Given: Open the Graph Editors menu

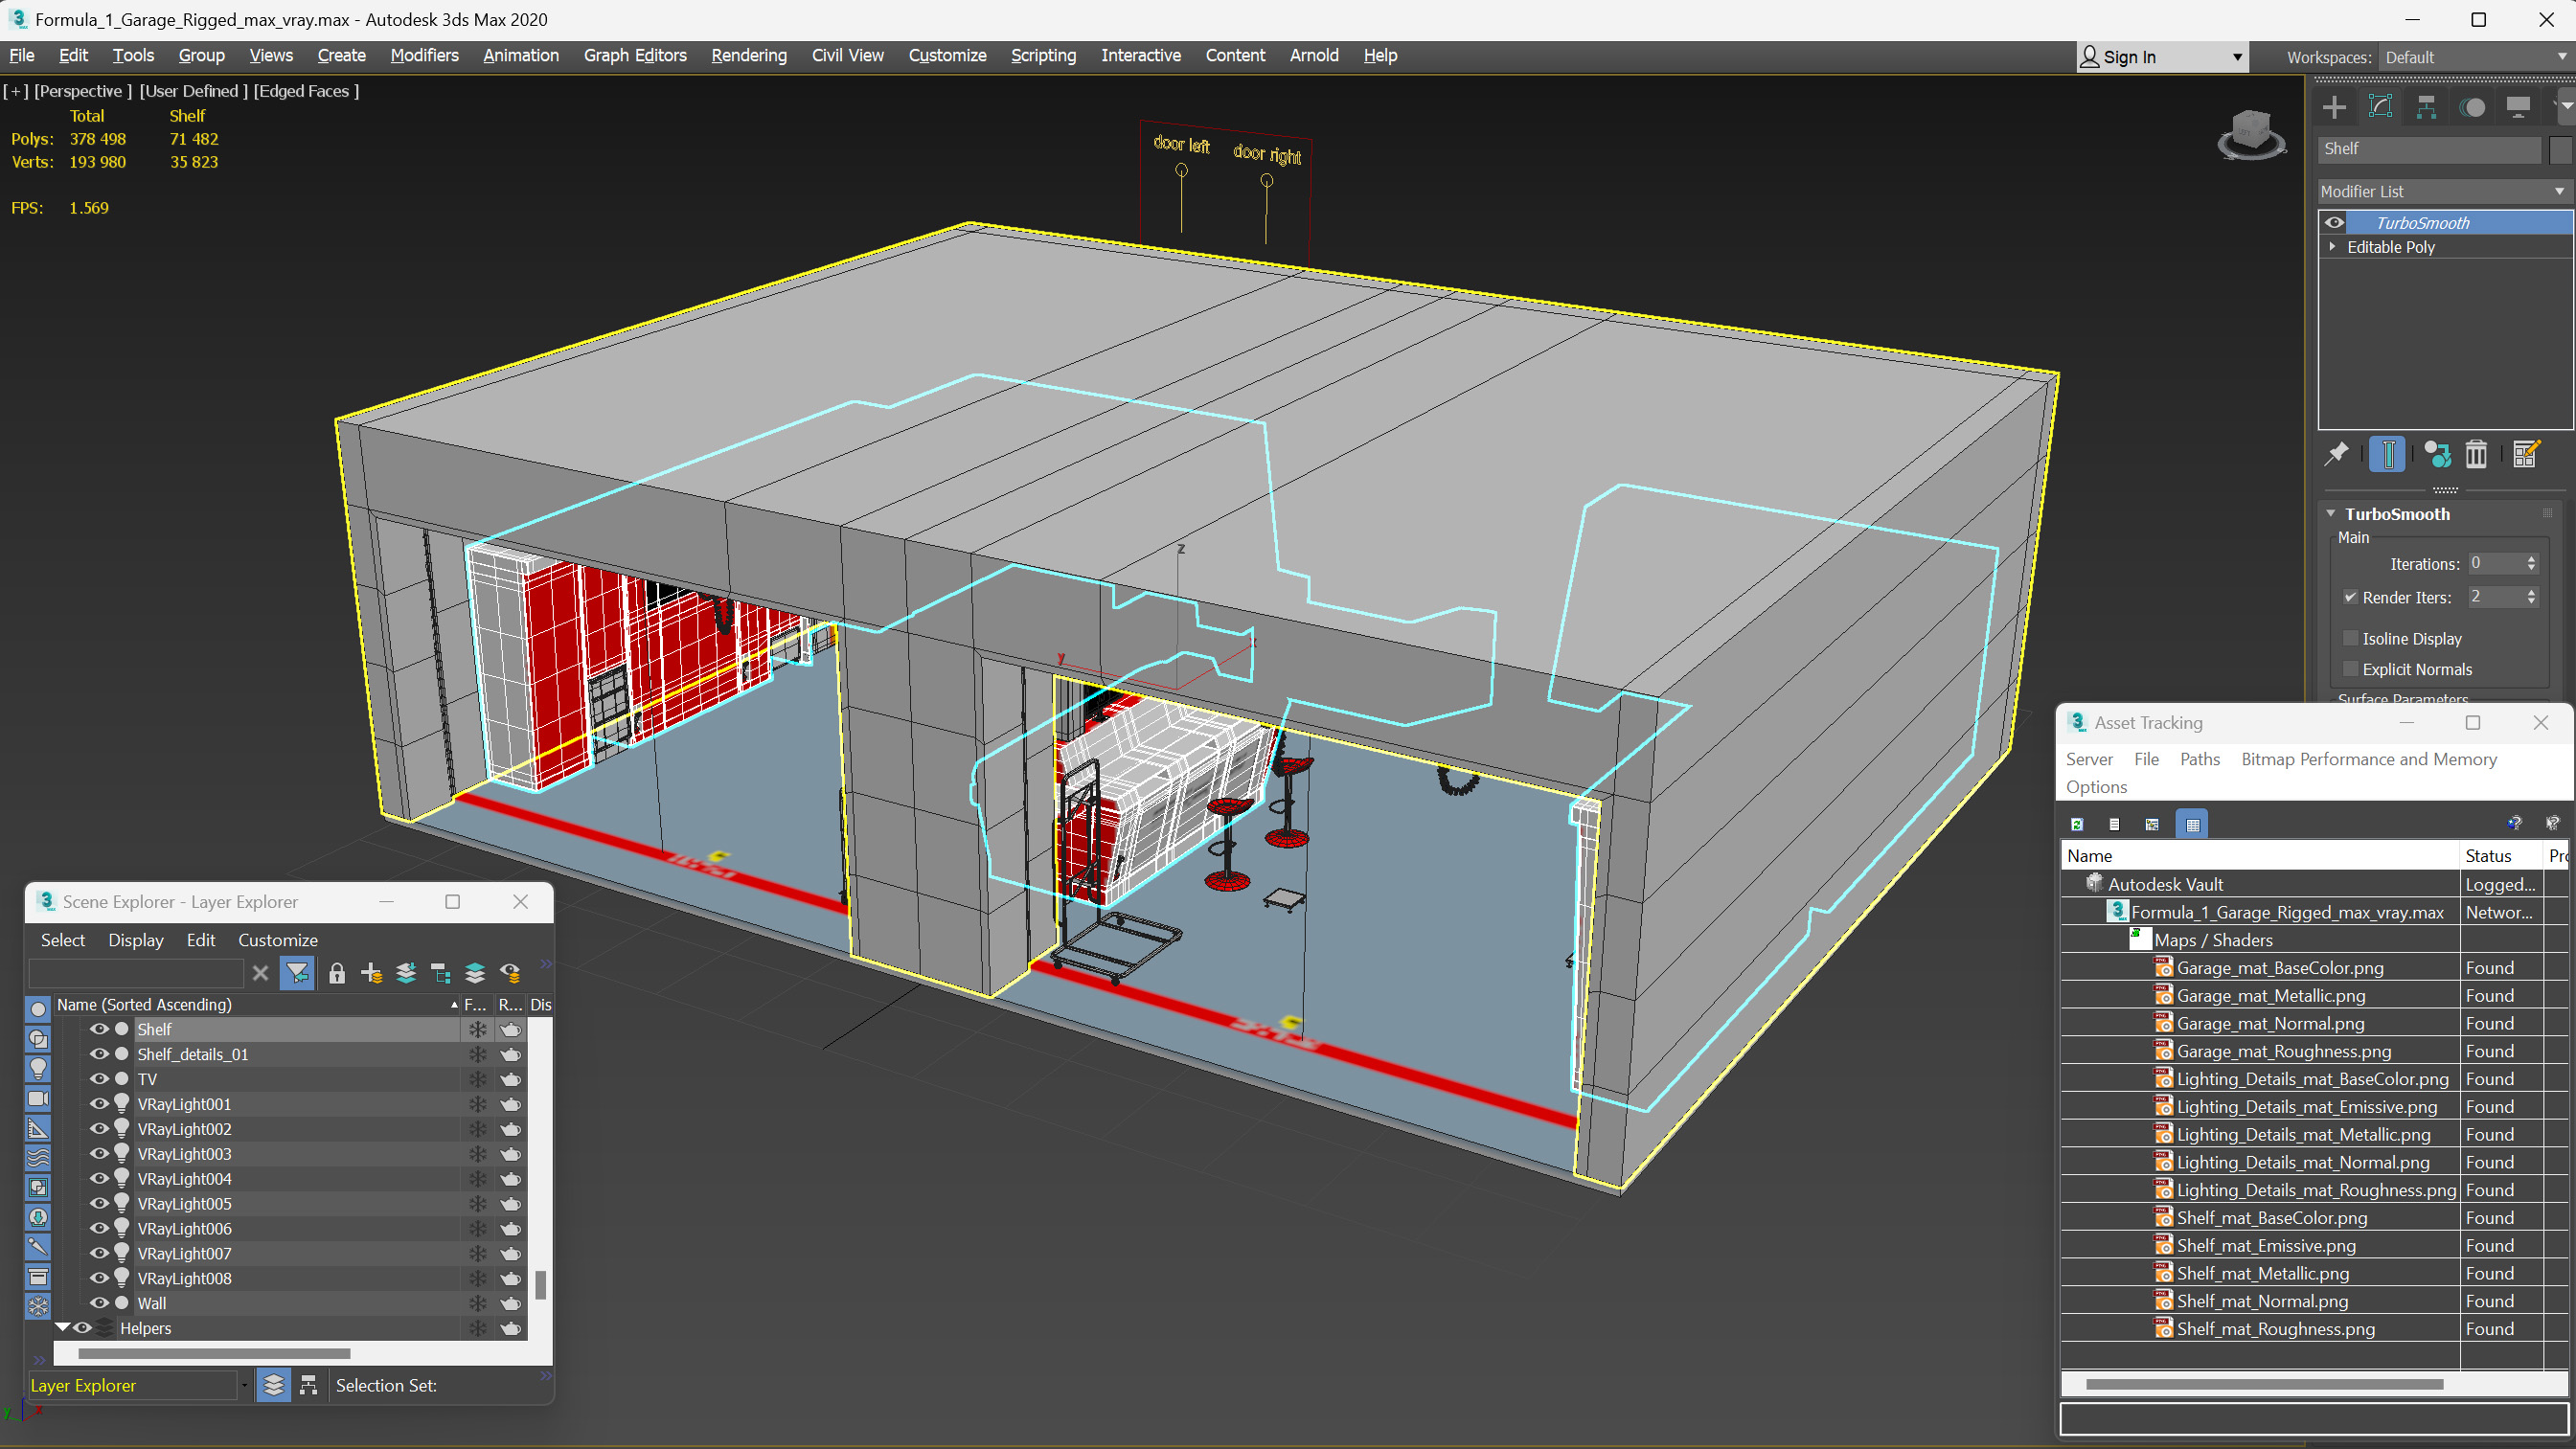Looking at the screenshot, I should [635, 55].
